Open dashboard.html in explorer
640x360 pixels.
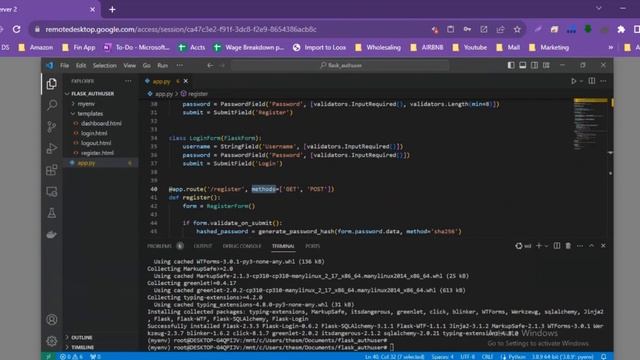(x=101, y=123)
